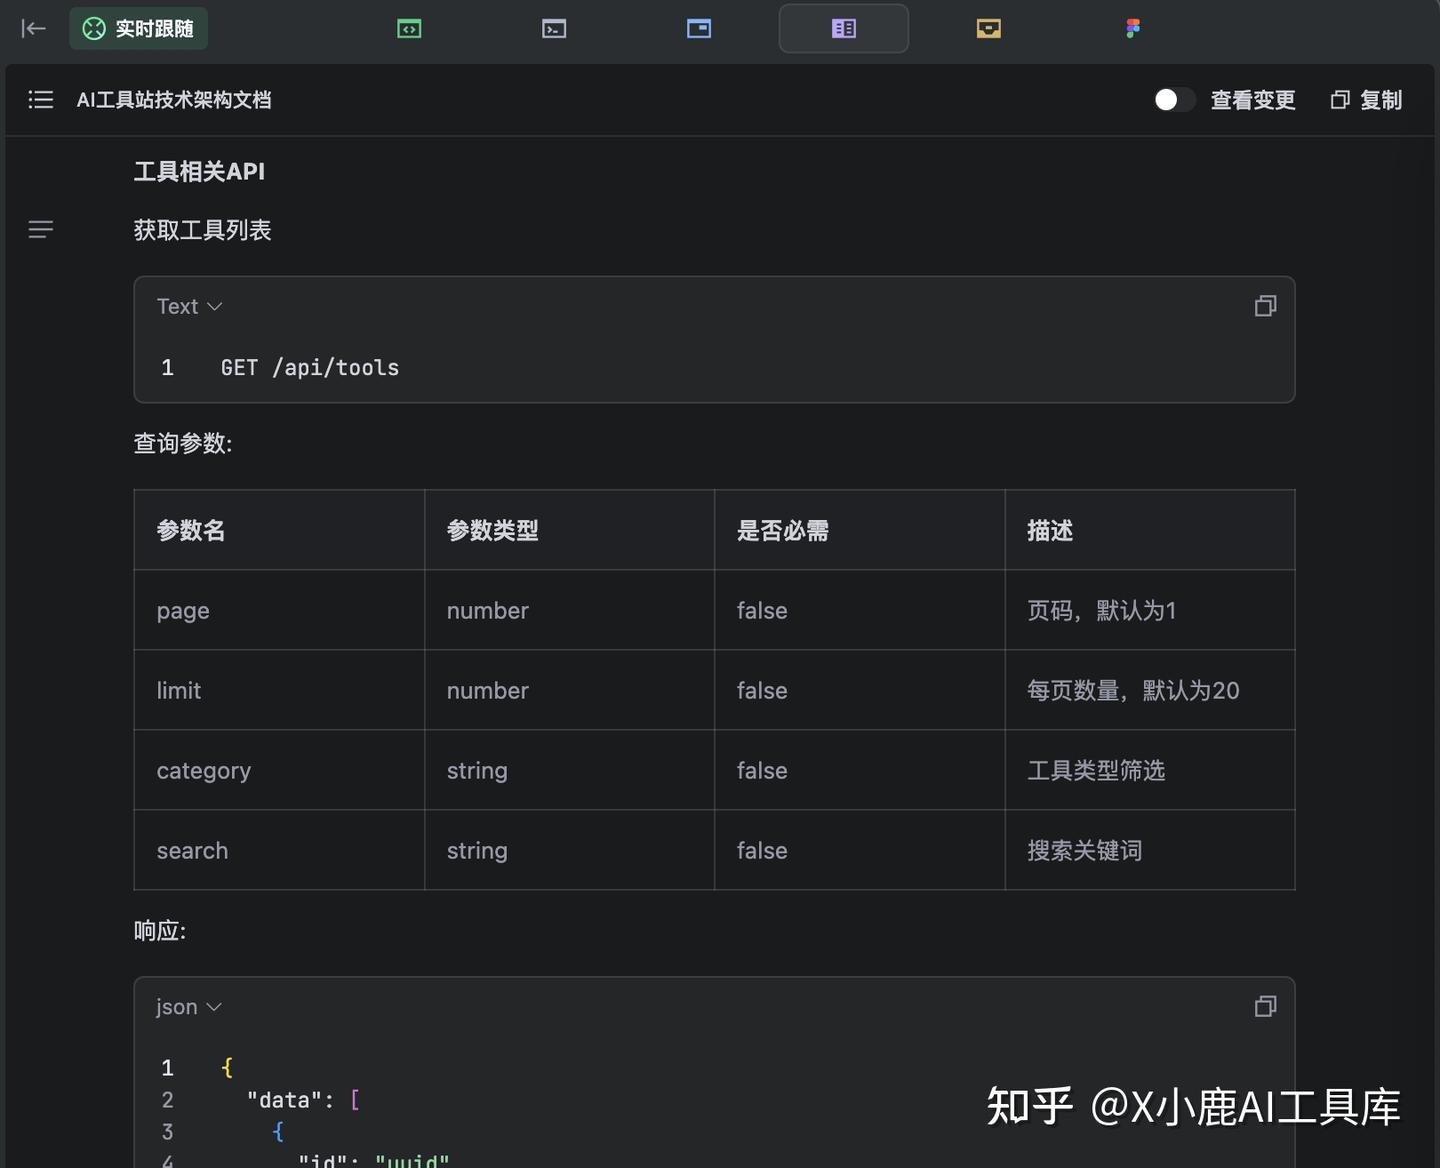The height and width of the screenshot is (1168, 1440).
Task: Copy the GET /api/tools code block
Action: tap(1265, 306)
